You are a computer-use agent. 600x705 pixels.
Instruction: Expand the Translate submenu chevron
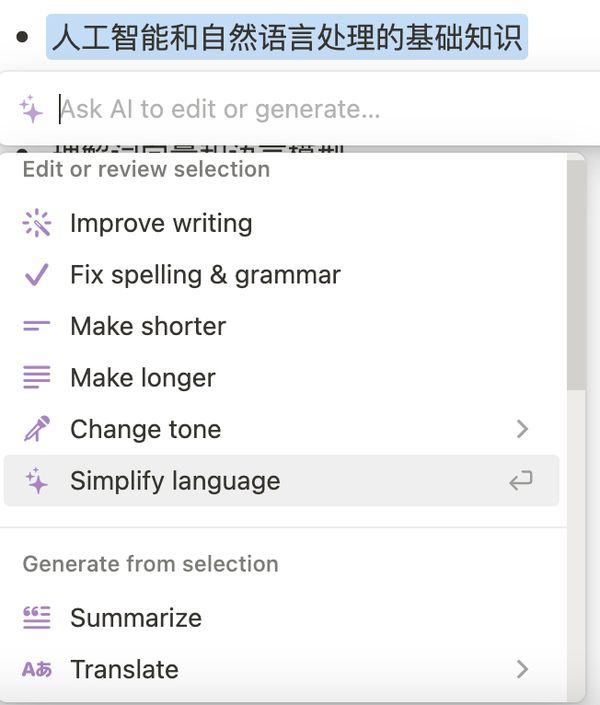(x=521, y=669)
